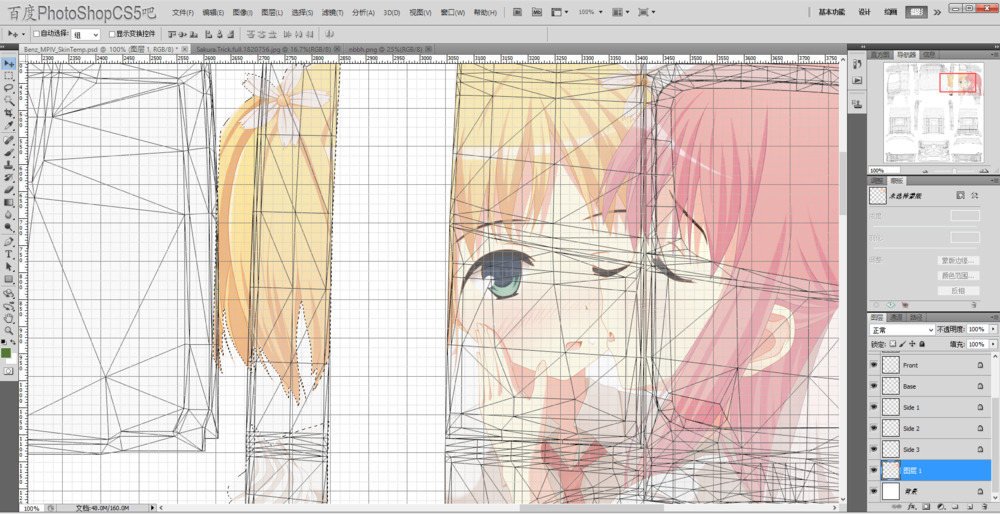This screenshot has width=1000, height=514.
Task: Open the auto-select 组 dropdown
Action: (x=86, y=34)
